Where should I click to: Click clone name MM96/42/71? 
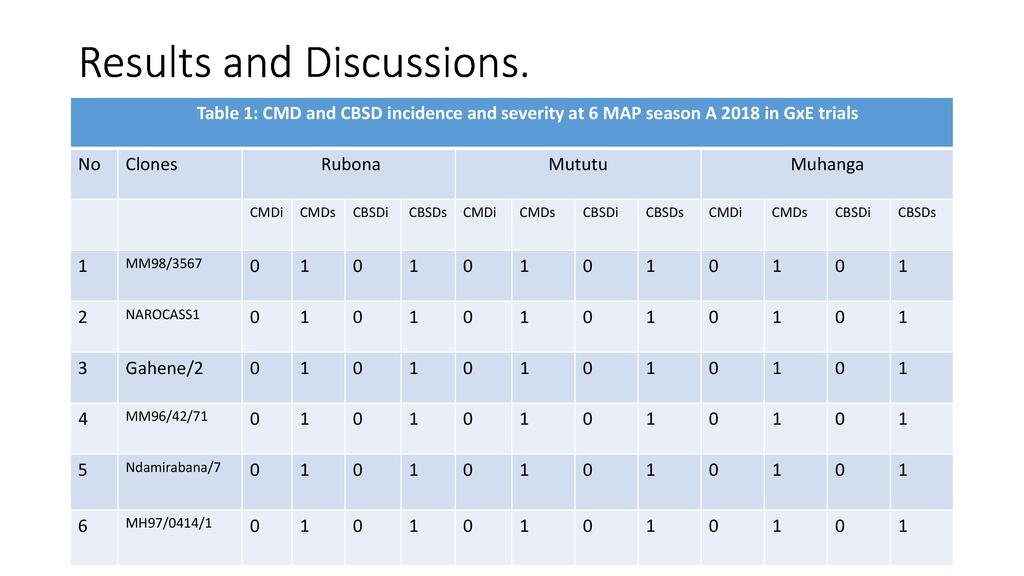coord(166,417)
